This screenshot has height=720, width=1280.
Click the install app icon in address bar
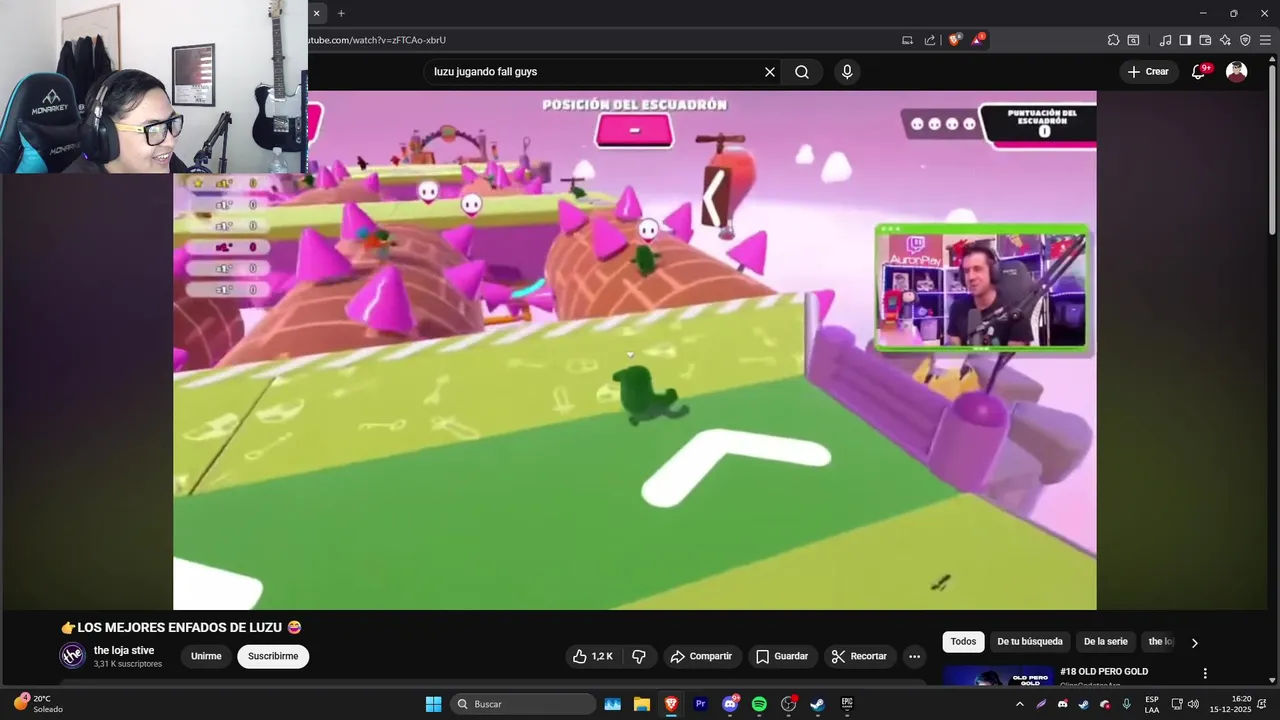[907, 40]
